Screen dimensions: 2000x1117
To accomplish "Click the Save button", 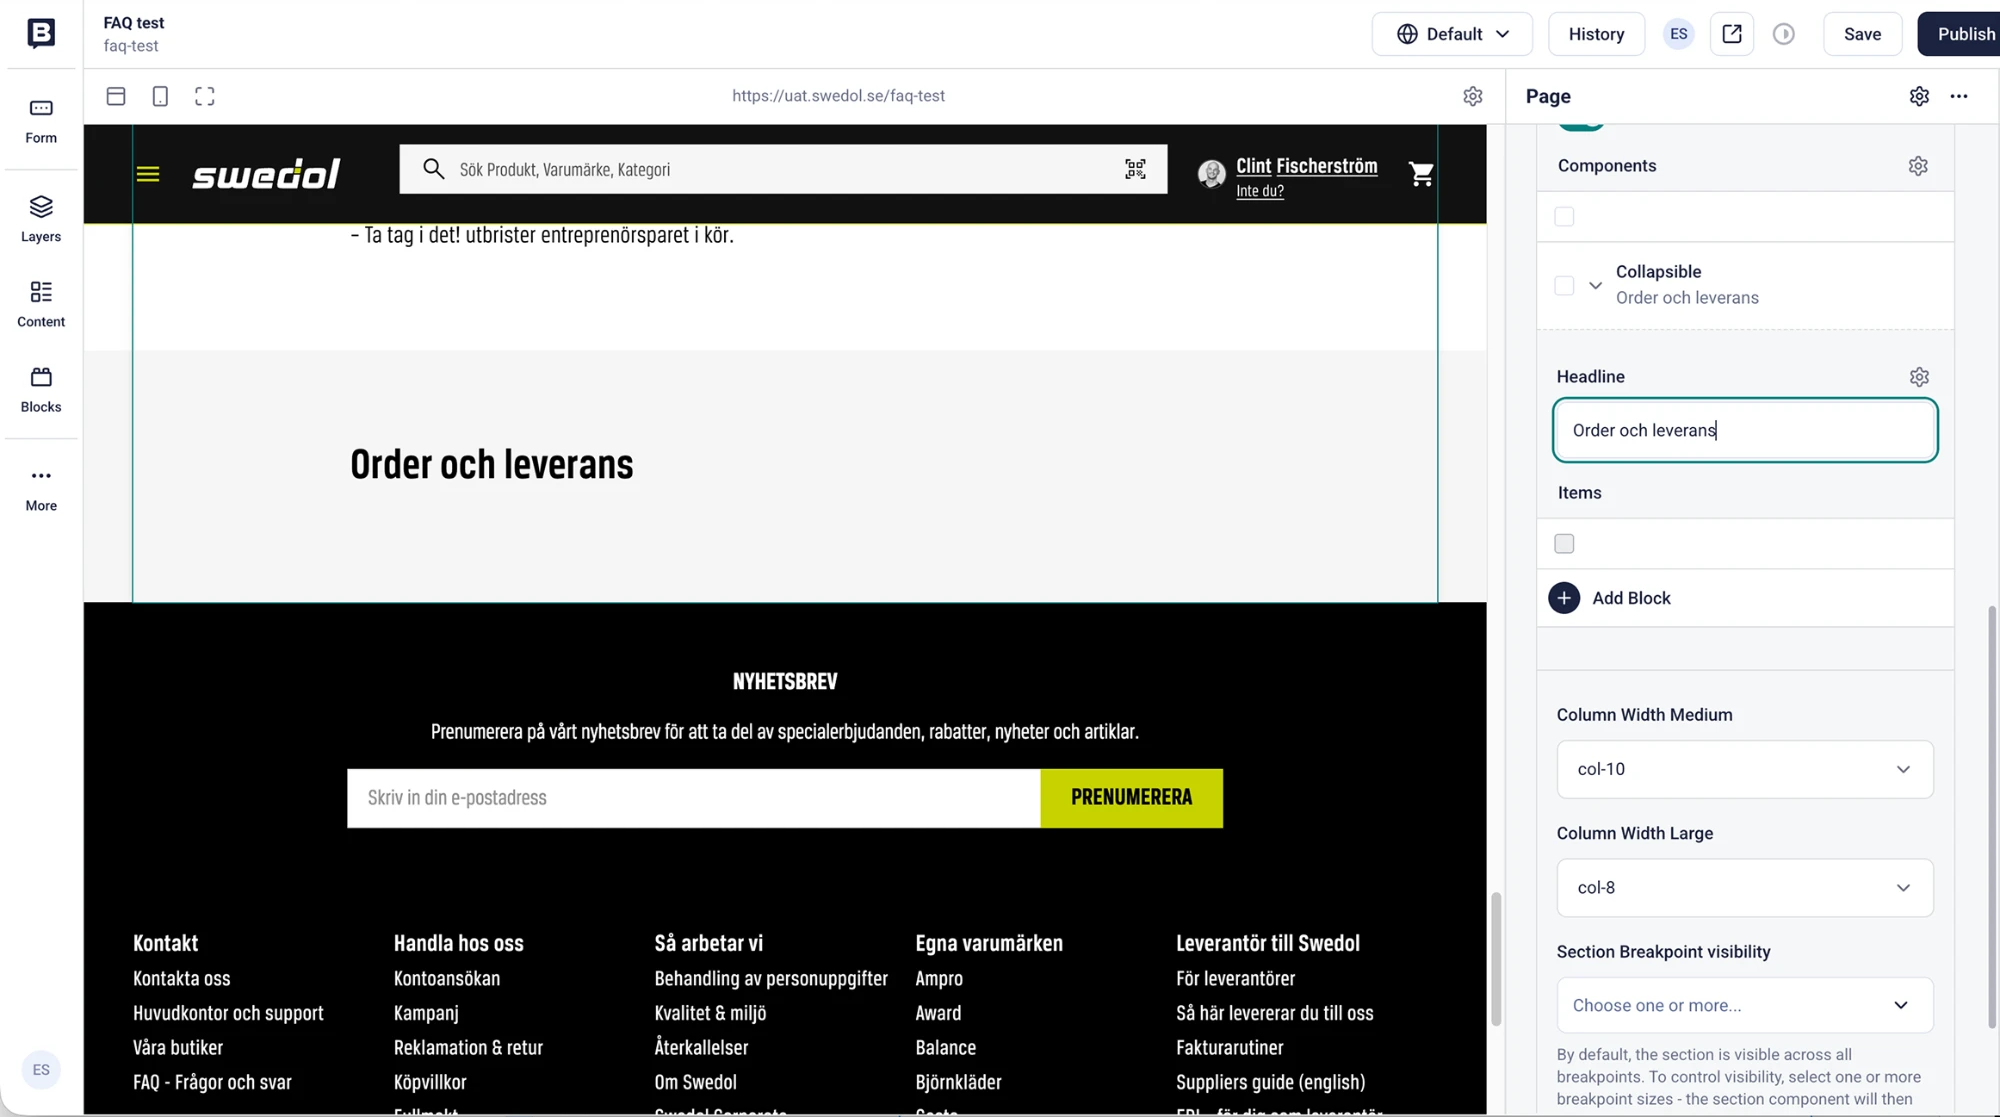I will pyautogui.click(x=1862, y=34).
